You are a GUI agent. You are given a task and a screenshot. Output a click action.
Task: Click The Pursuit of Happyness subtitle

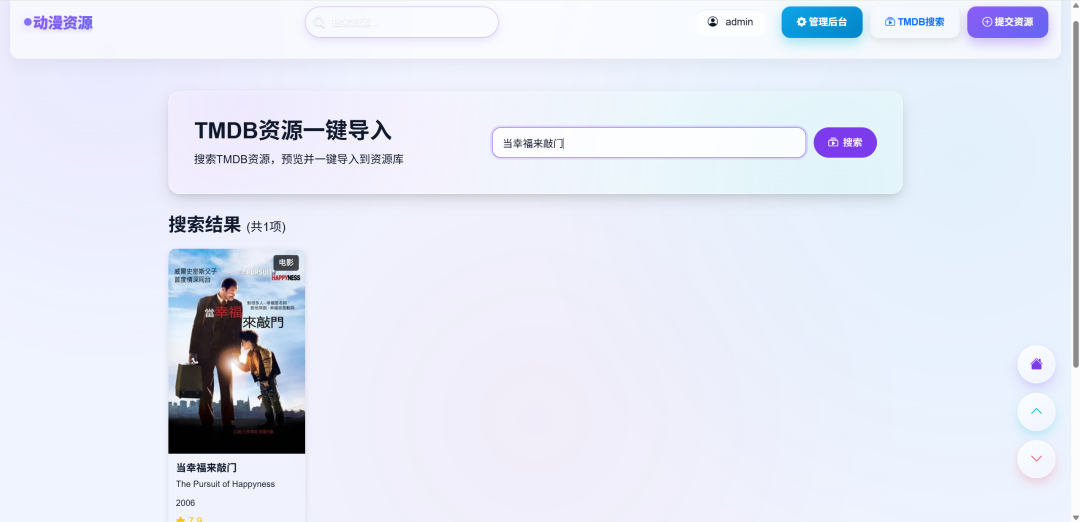225,484
